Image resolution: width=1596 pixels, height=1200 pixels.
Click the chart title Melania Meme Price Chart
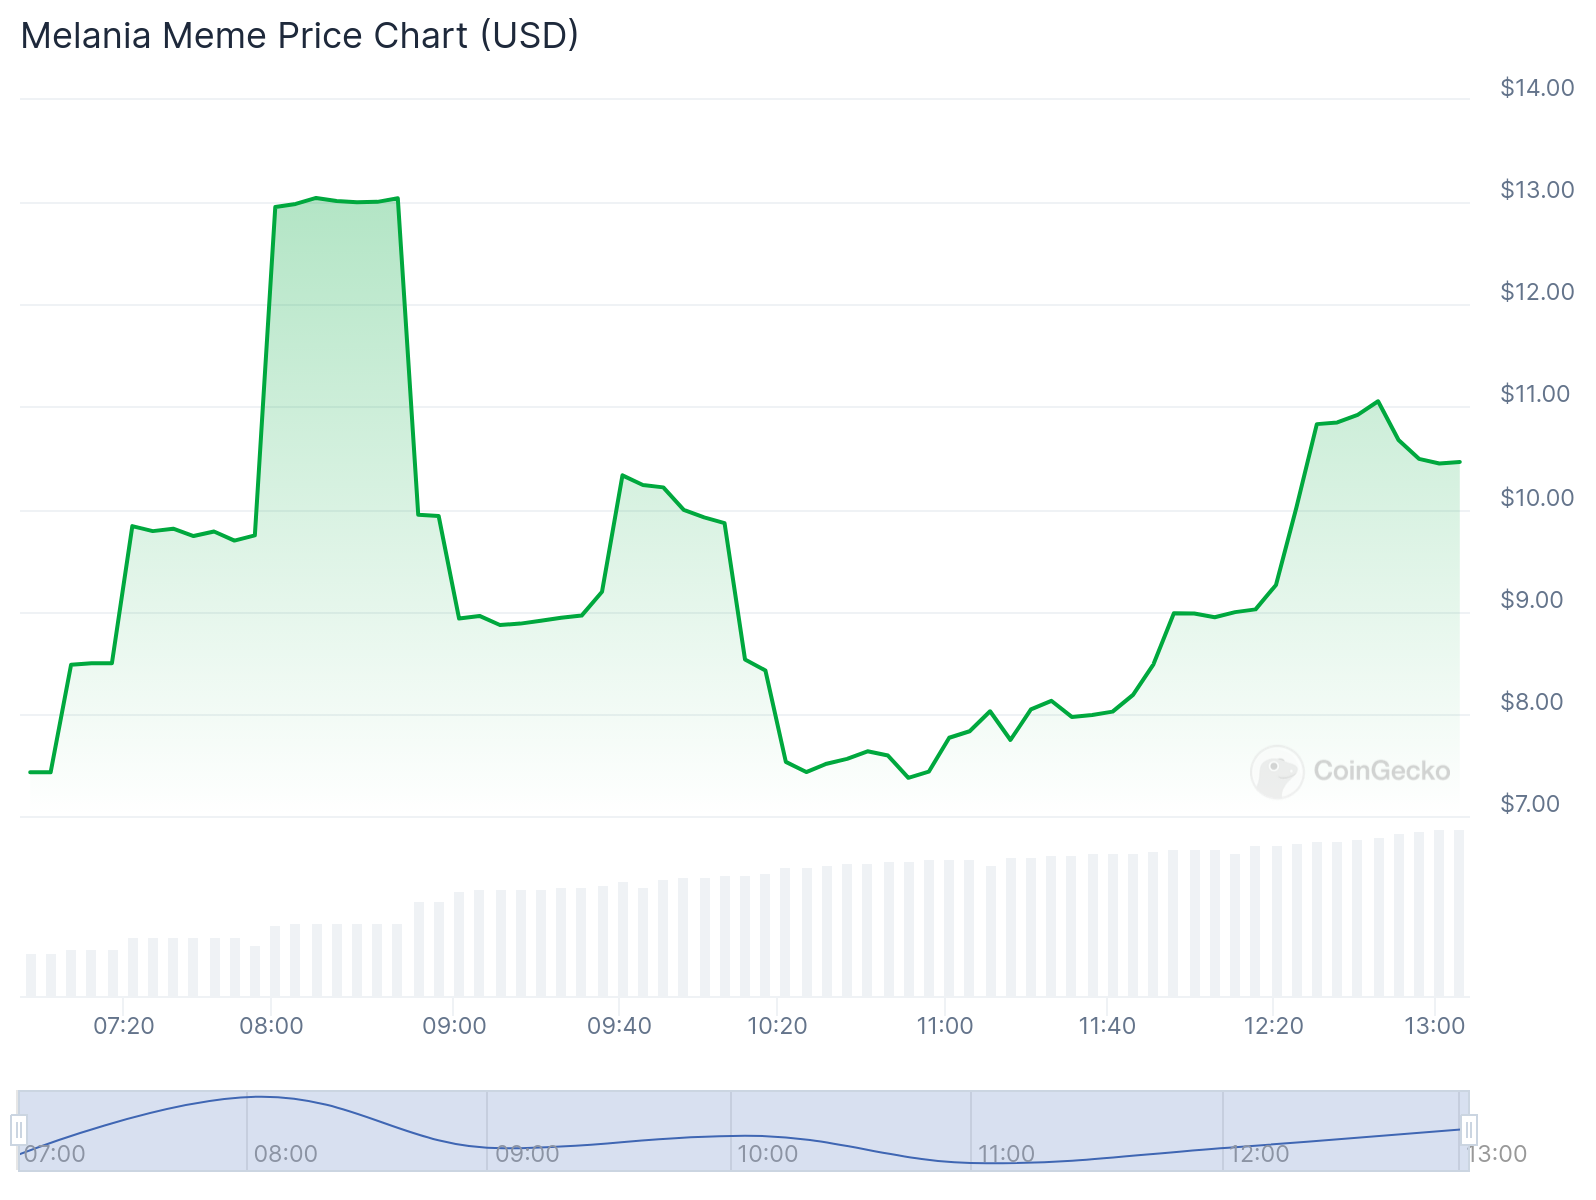pyautogui.click(x=300, y=35)
